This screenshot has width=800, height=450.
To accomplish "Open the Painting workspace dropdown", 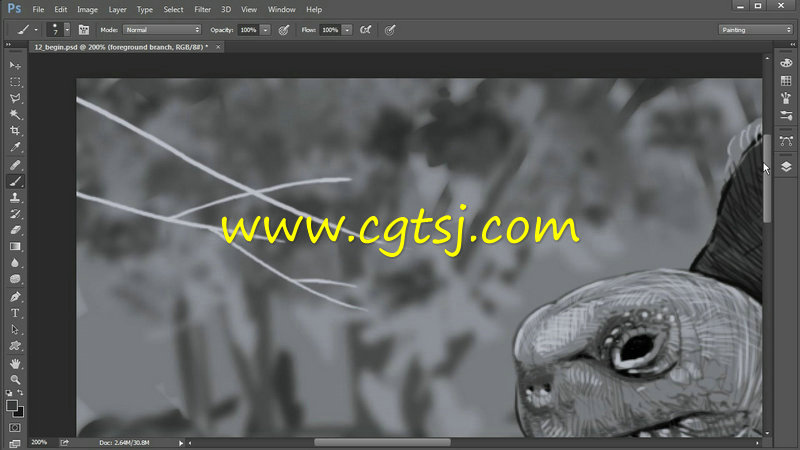I will coord(755,30).
